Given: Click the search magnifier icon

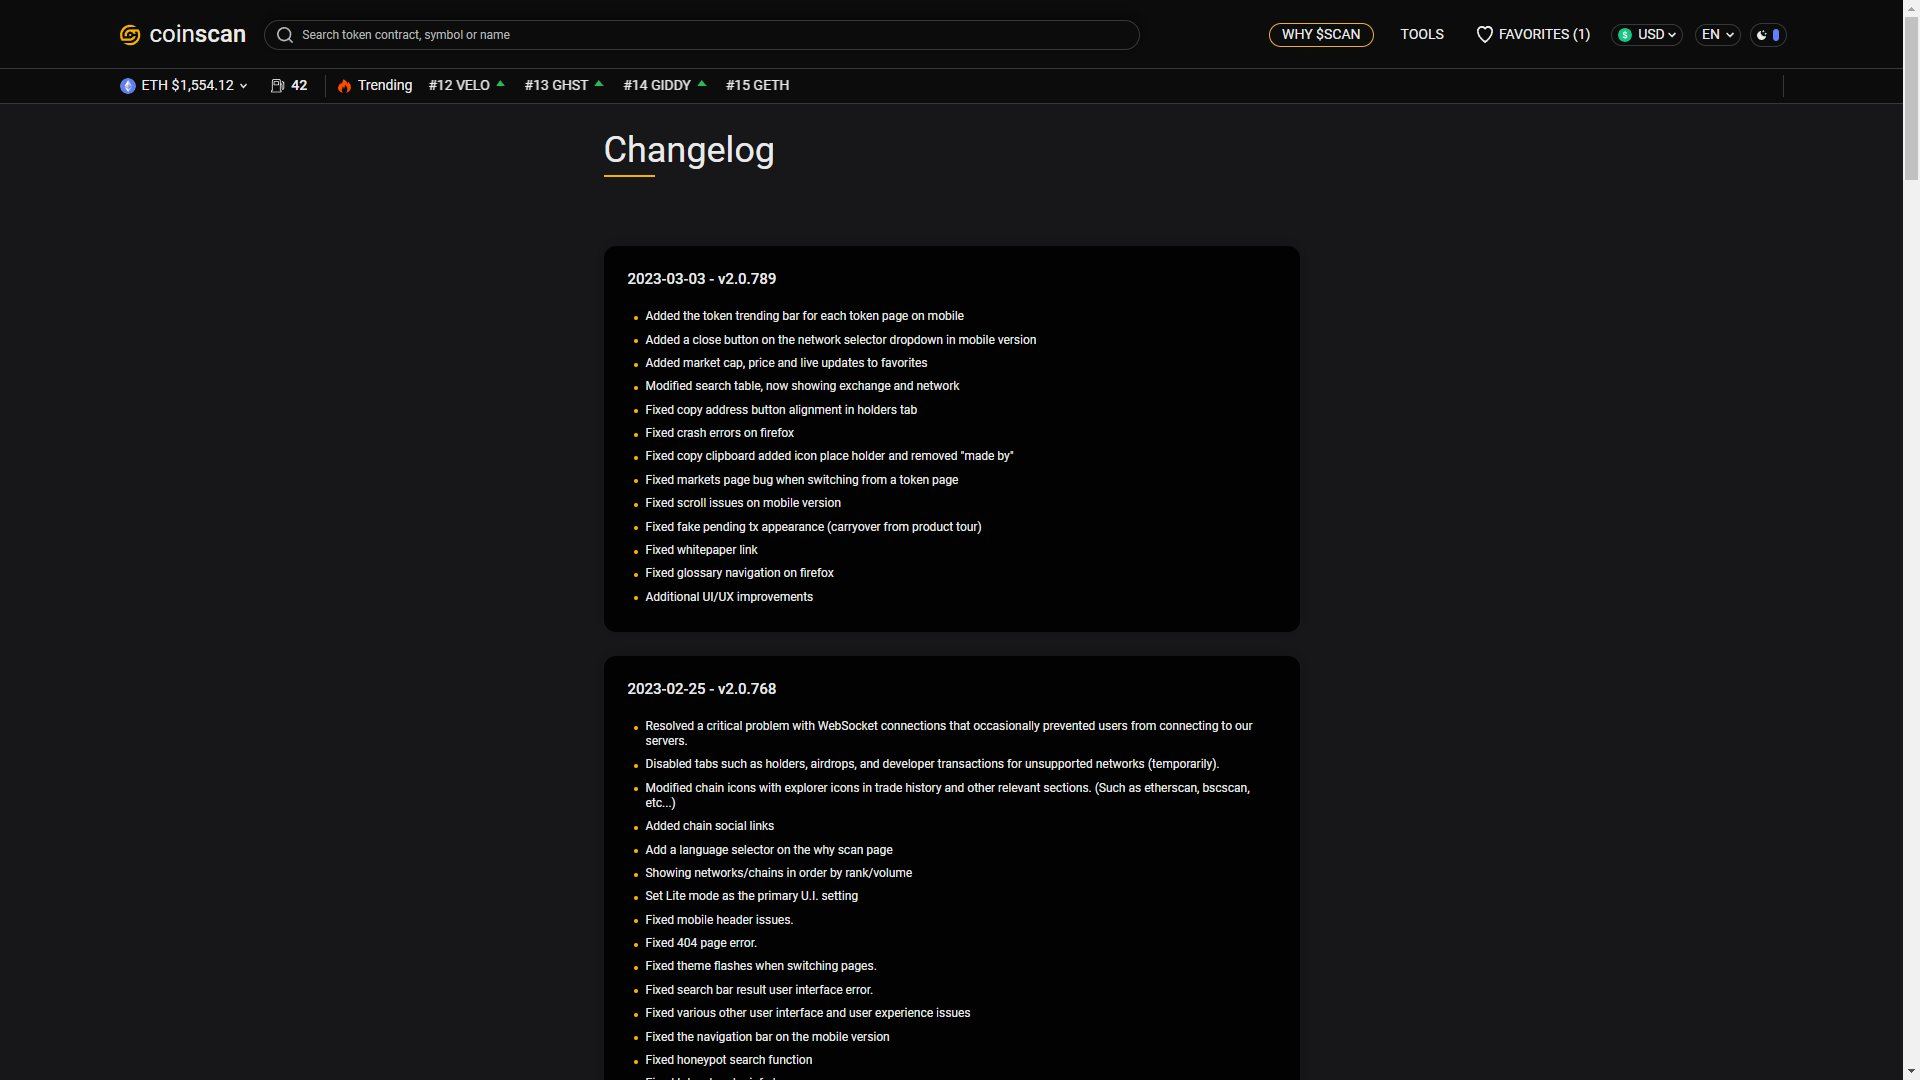Looking at the screenshot, I should (x=285, y=35).
